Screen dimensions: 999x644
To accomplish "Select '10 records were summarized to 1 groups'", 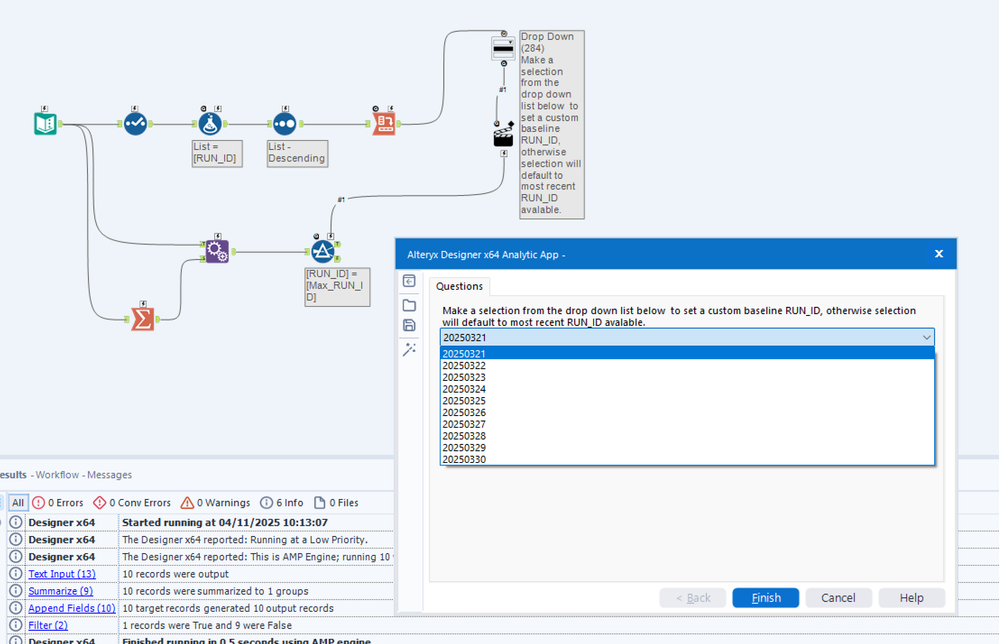I will 215,591.
